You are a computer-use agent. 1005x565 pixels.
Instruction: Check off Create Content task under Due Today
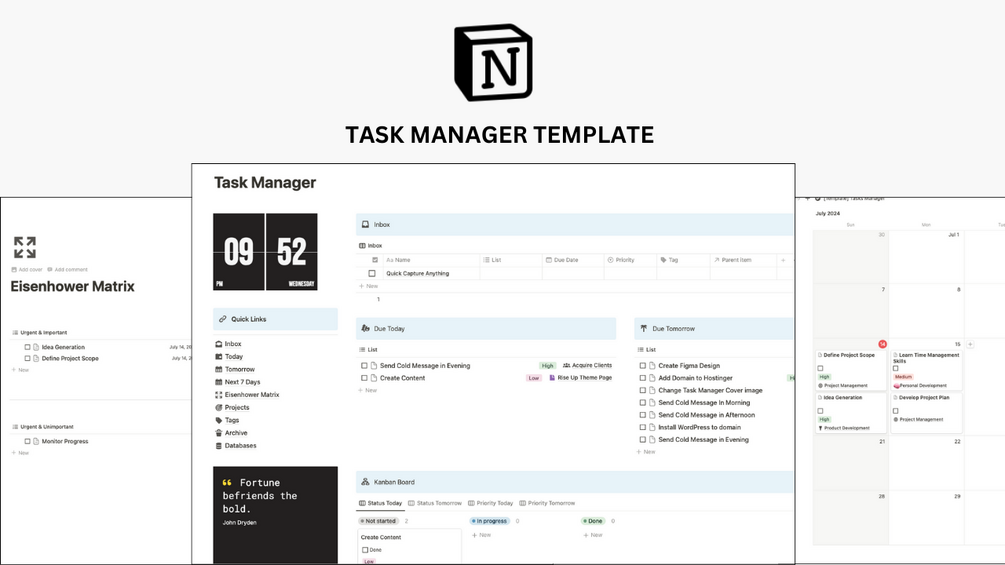coord(364,378)
